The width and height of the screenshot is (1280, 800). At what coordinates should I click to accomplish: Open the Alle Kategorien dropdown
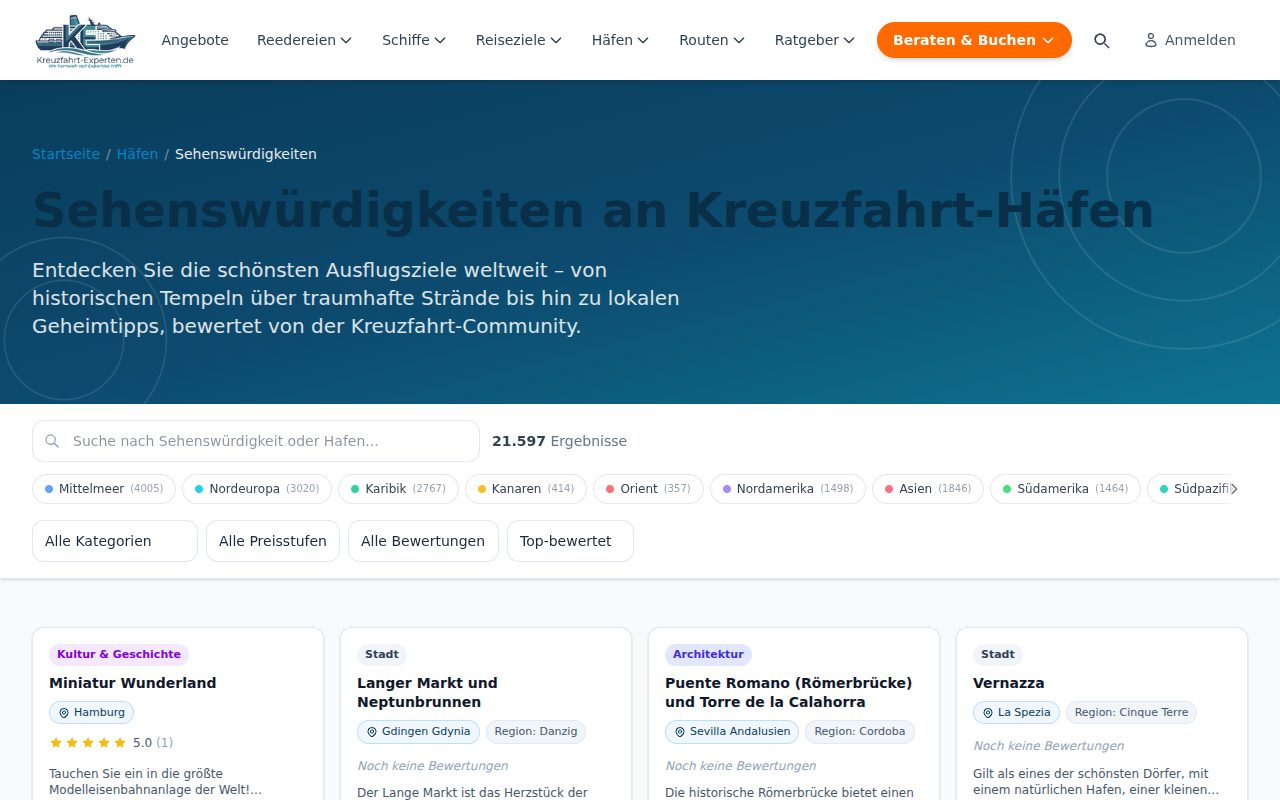(115, 541)
